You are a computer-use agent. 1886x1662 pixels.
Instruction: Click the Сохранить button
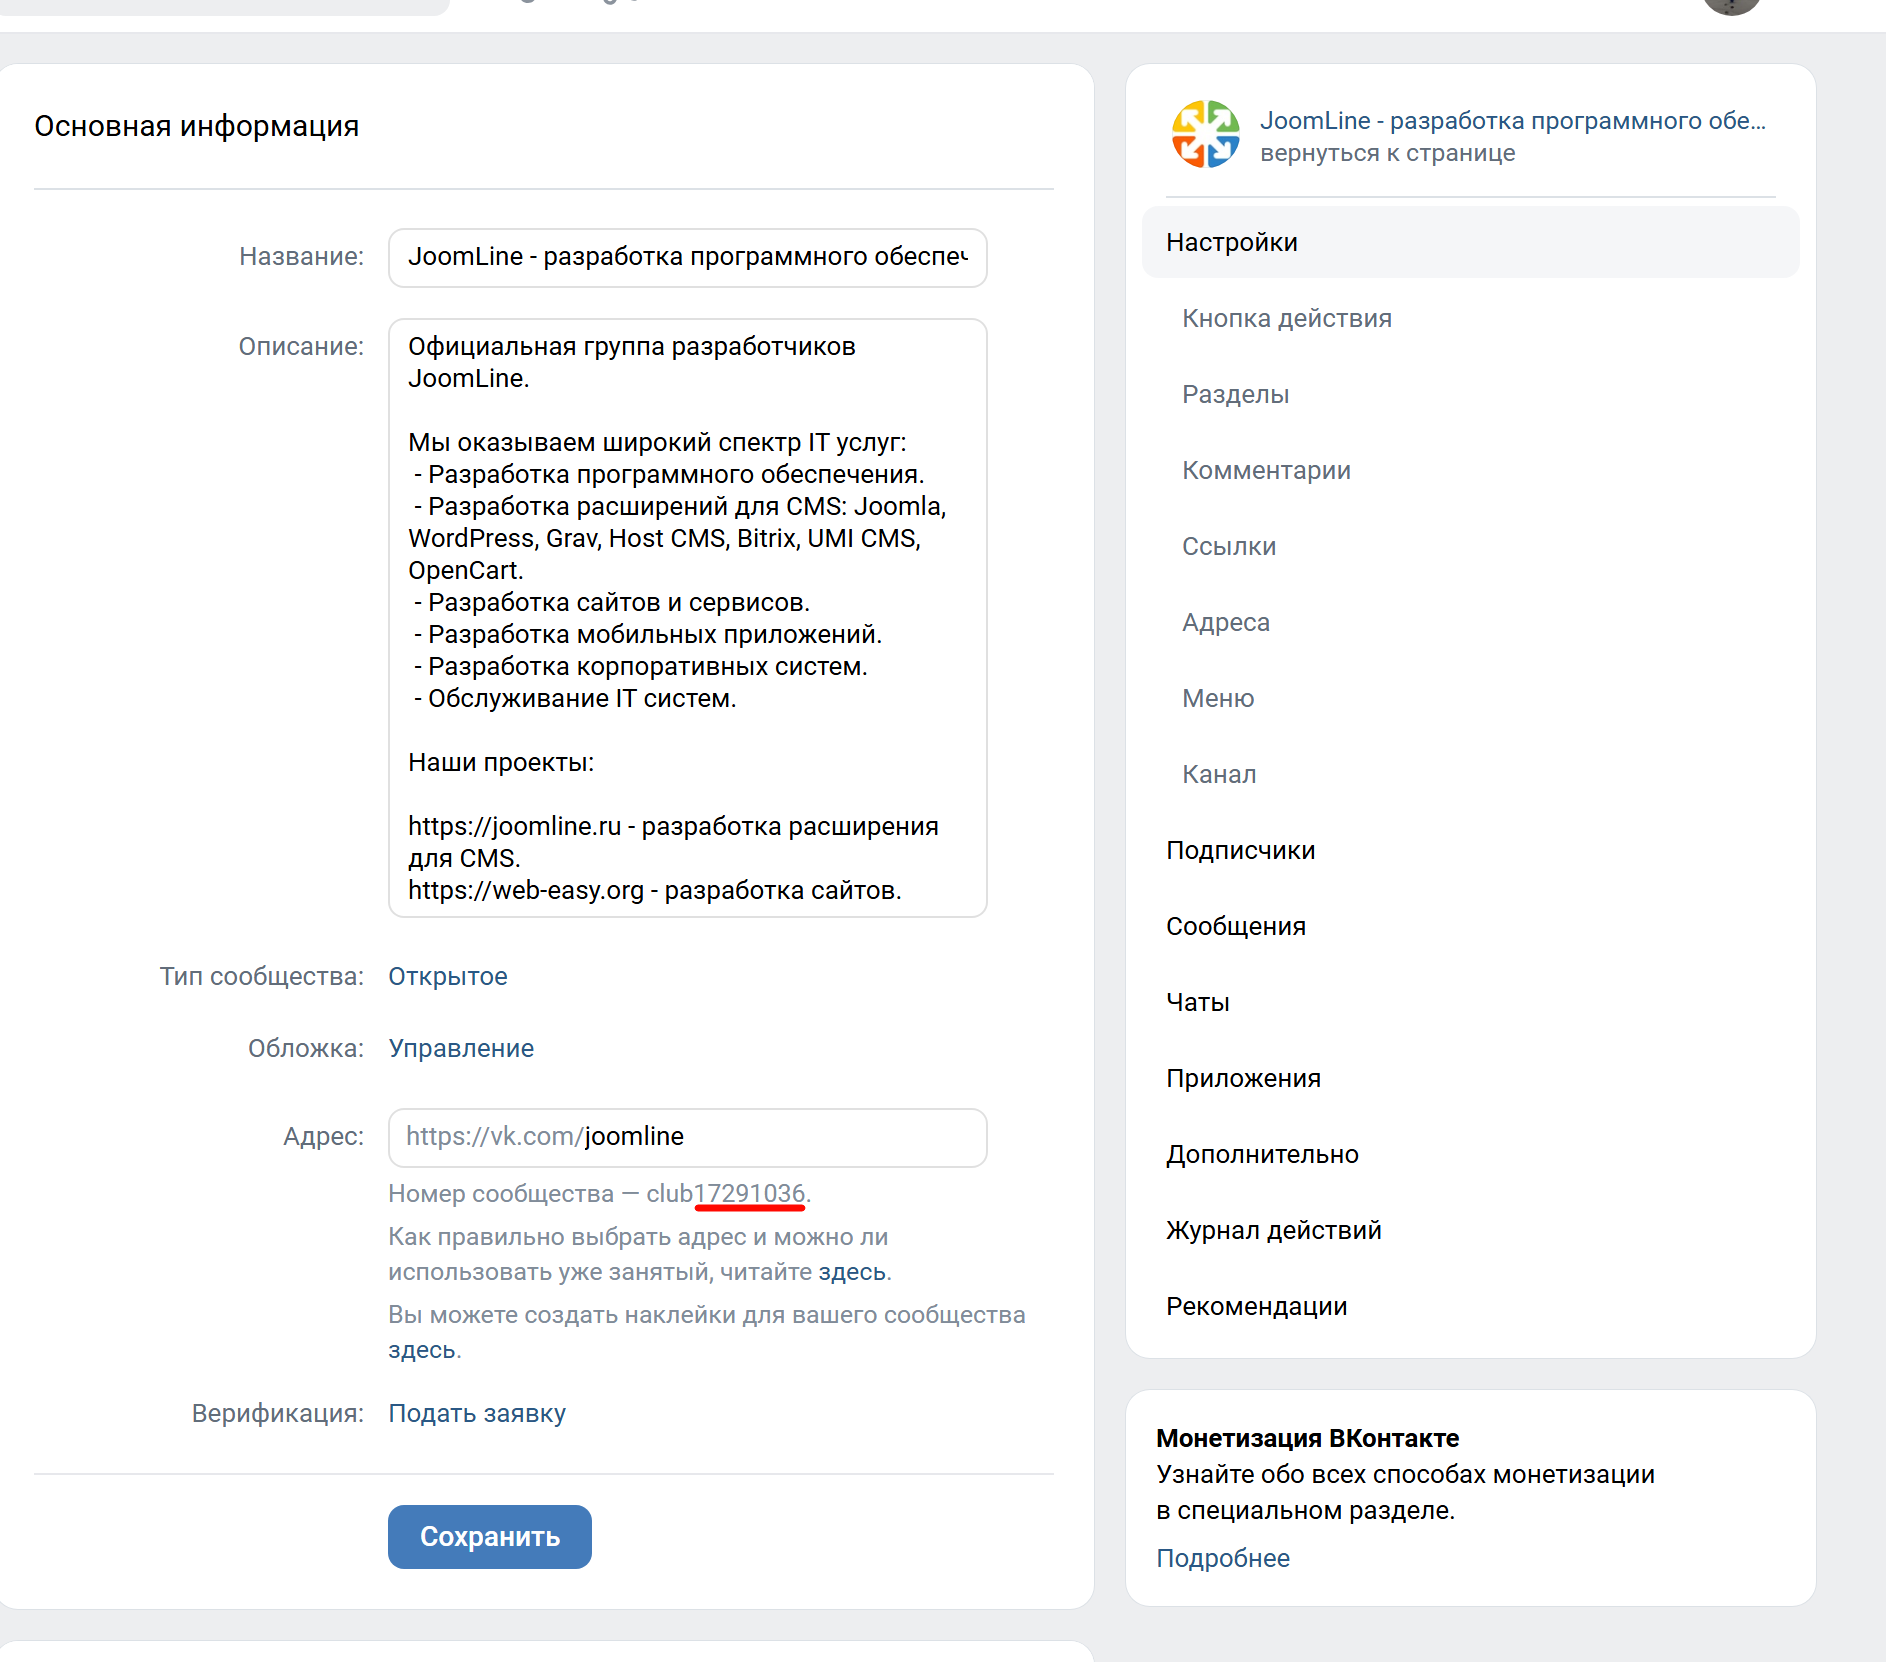point(489,1537)
